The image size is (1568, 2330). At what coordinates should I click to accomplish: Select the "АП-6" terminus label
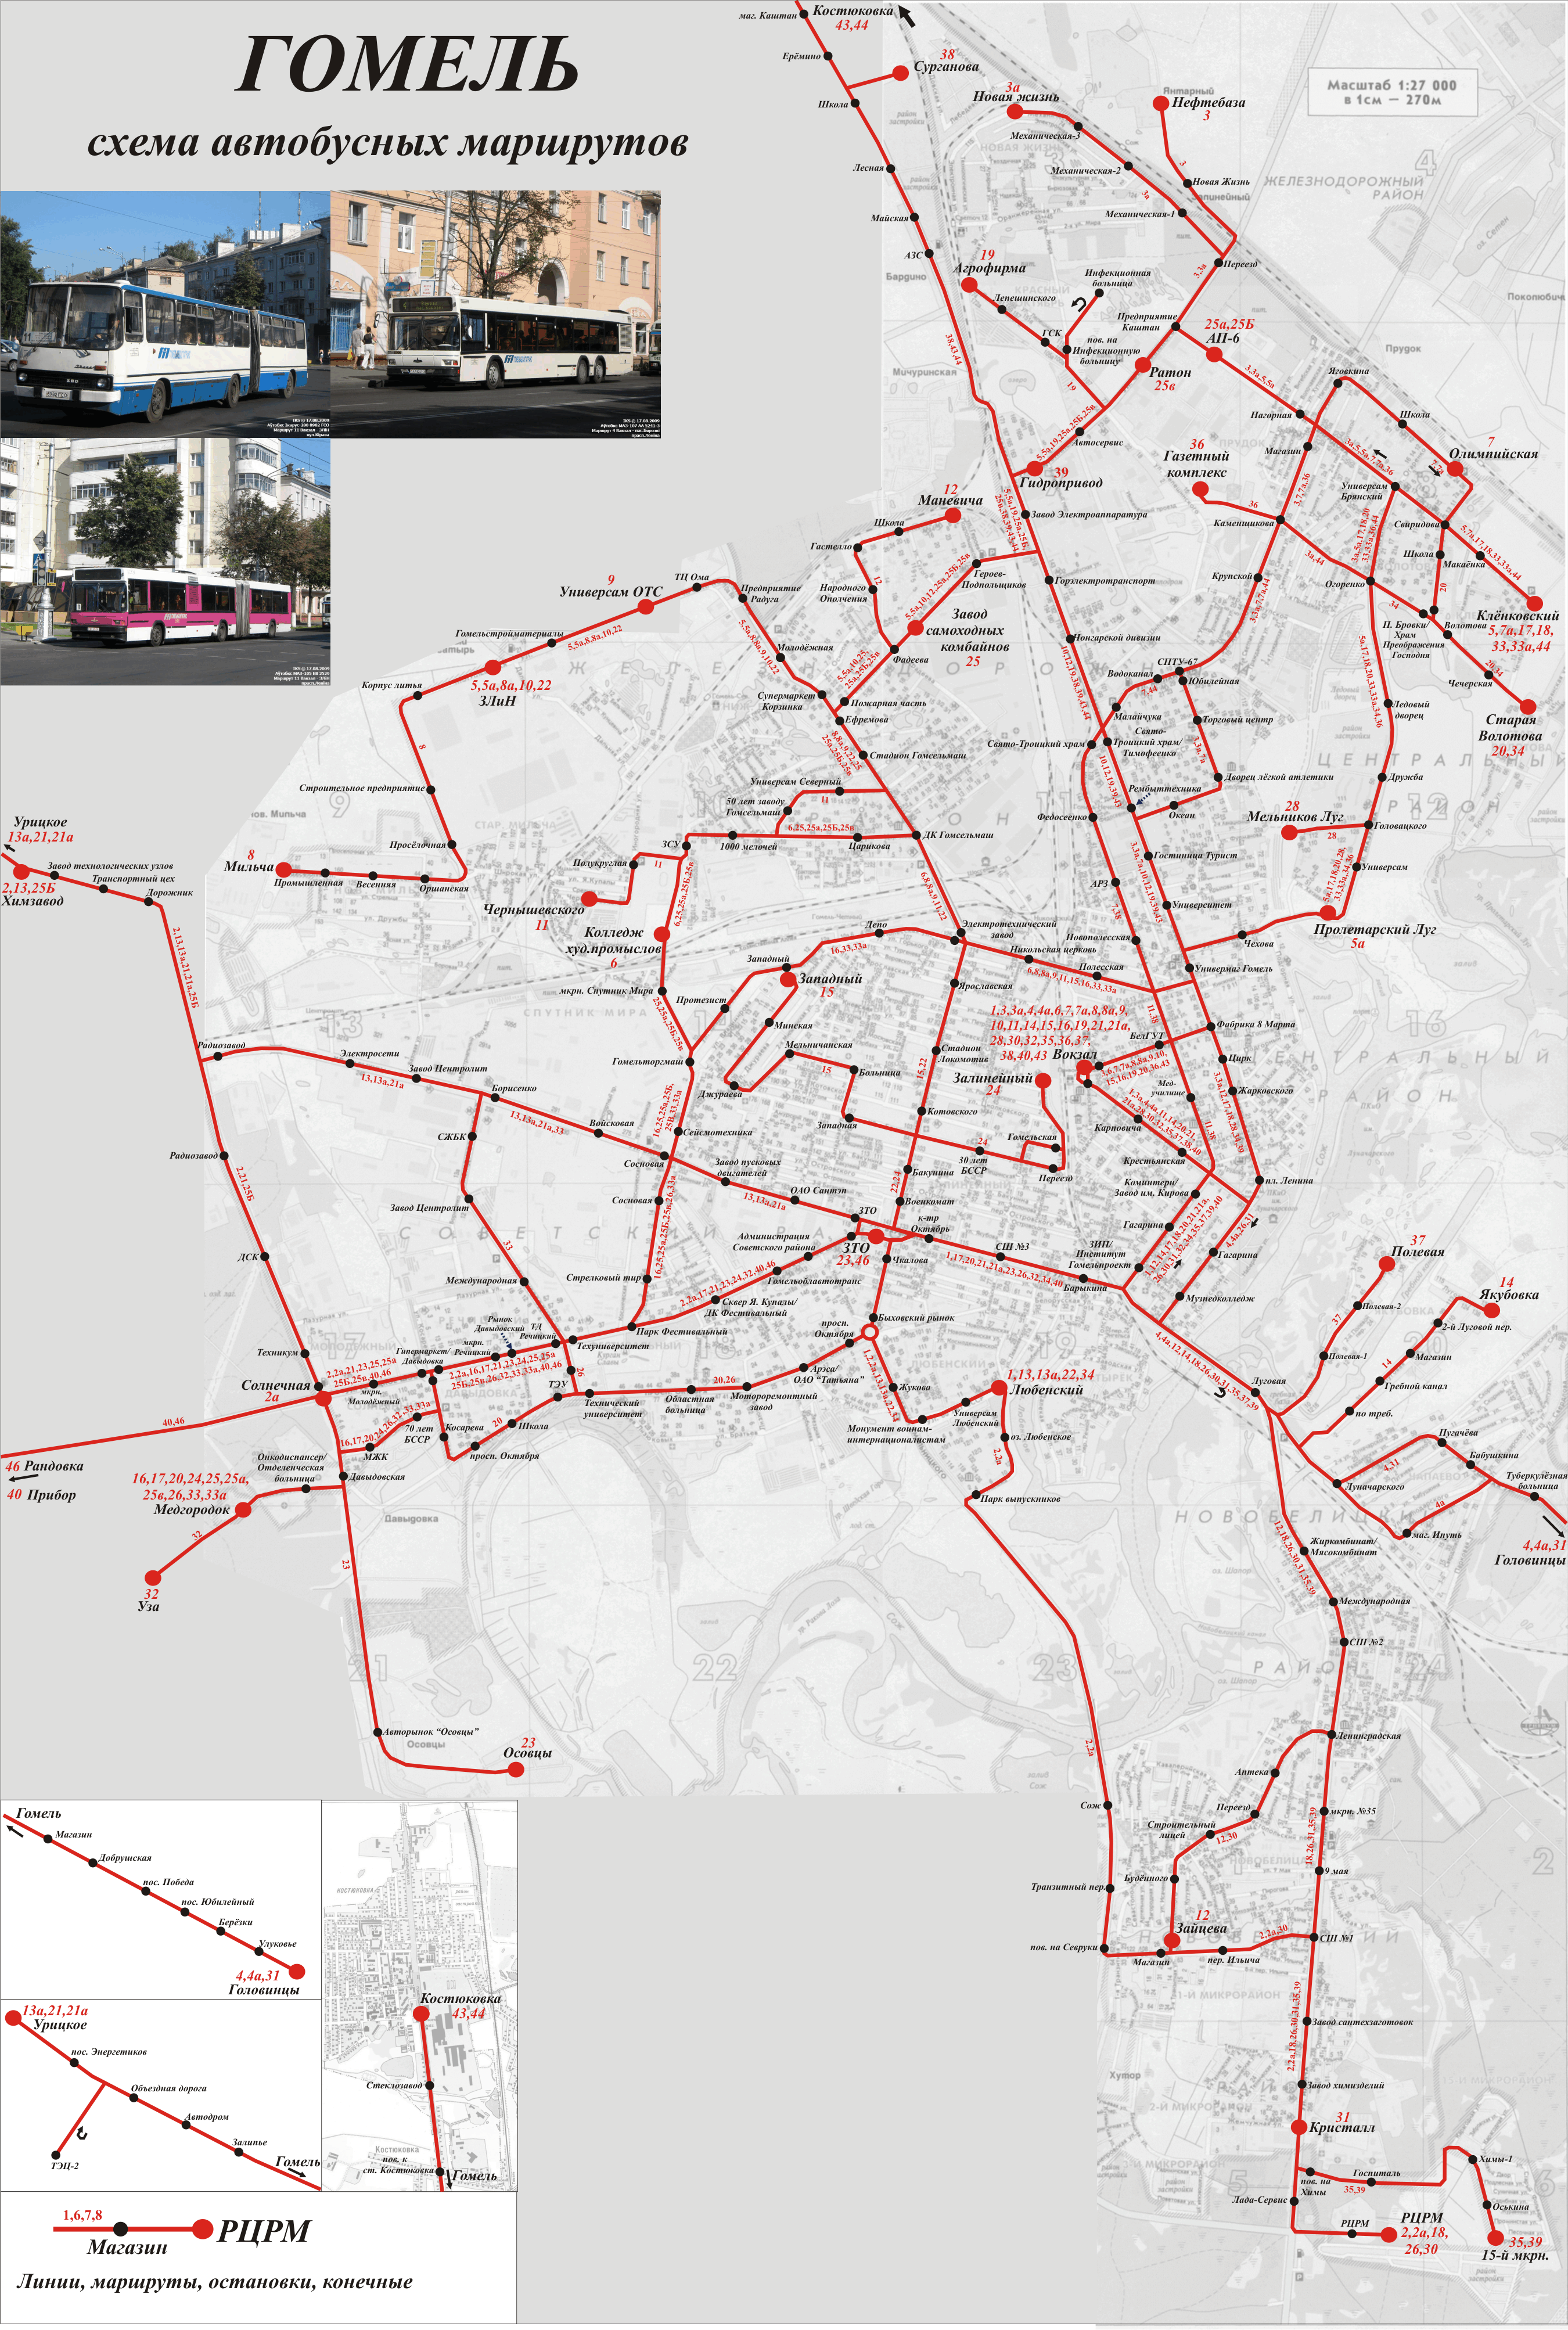click(1222, 338)
